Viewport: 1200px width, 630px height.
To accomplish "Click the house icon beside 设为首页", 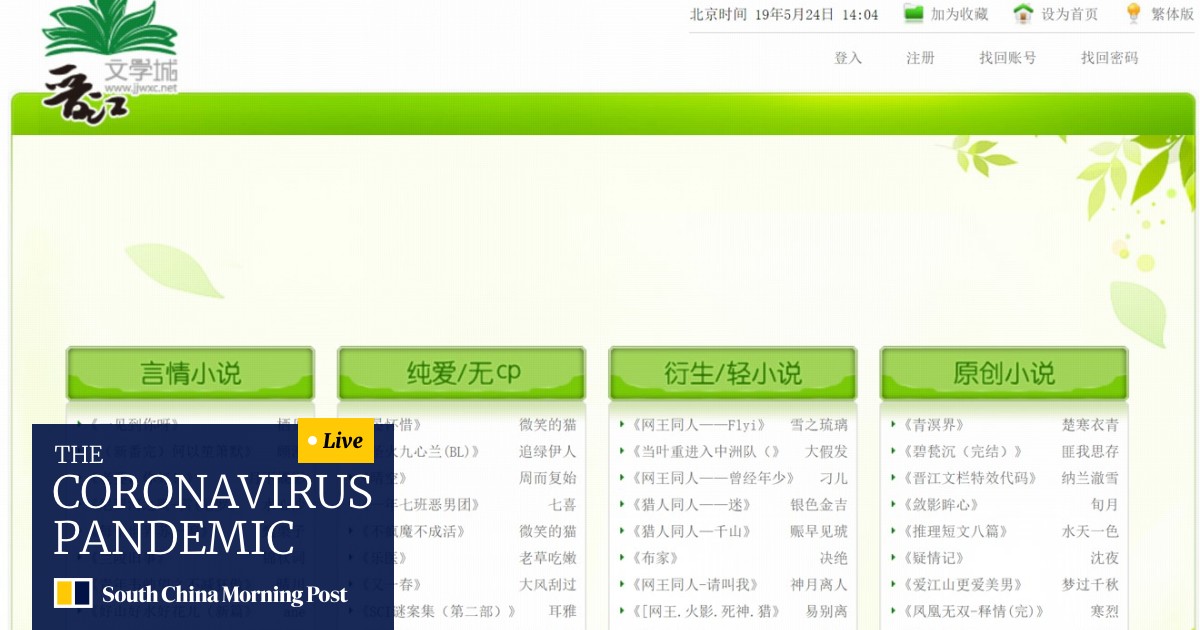I will [1023, 13].
